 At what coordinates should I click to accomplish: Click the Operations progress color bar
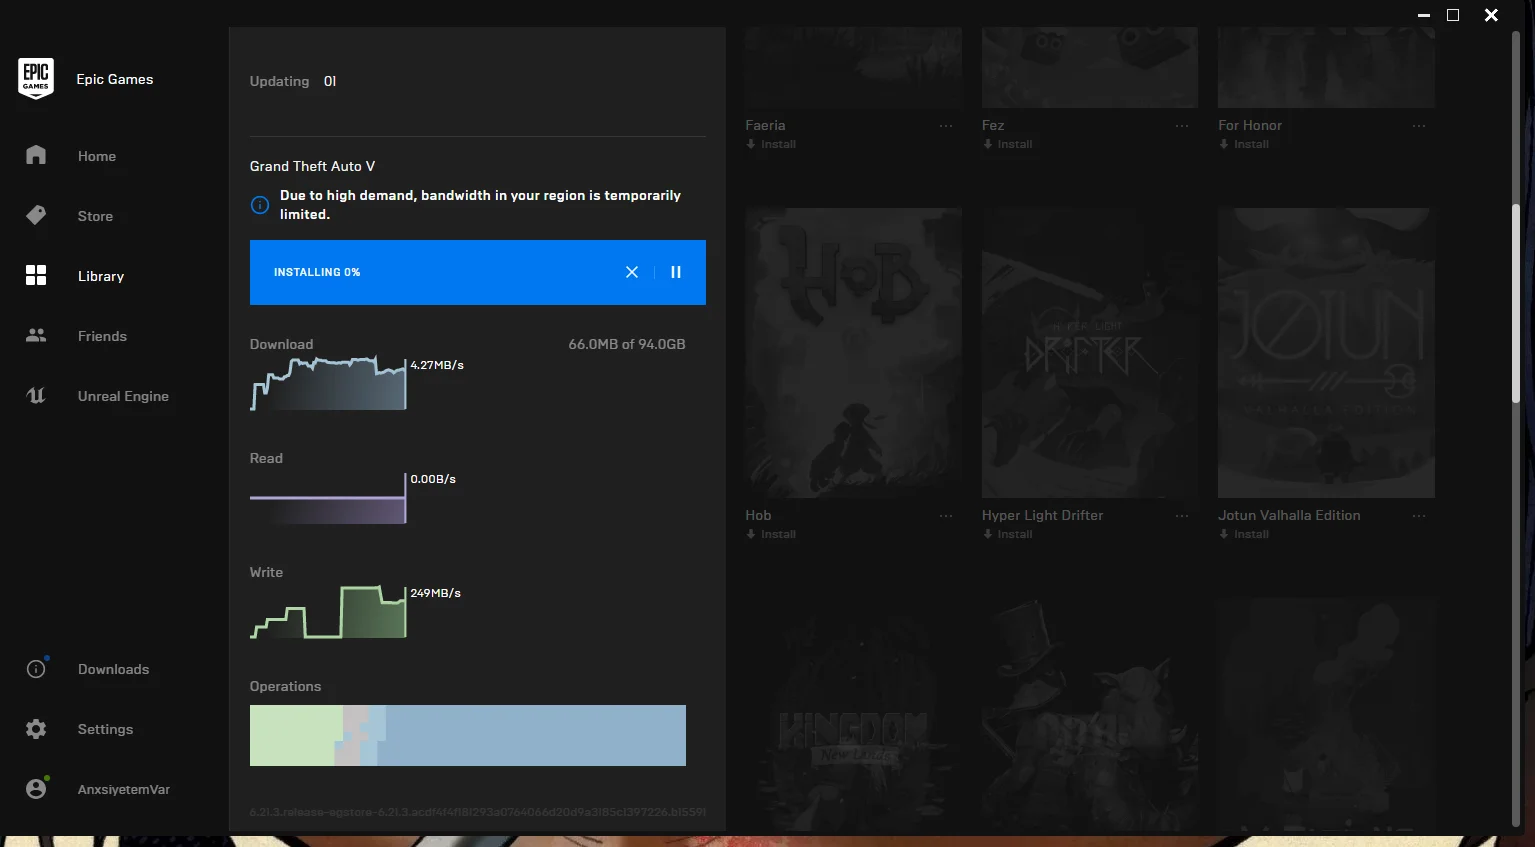coord(468,735)
